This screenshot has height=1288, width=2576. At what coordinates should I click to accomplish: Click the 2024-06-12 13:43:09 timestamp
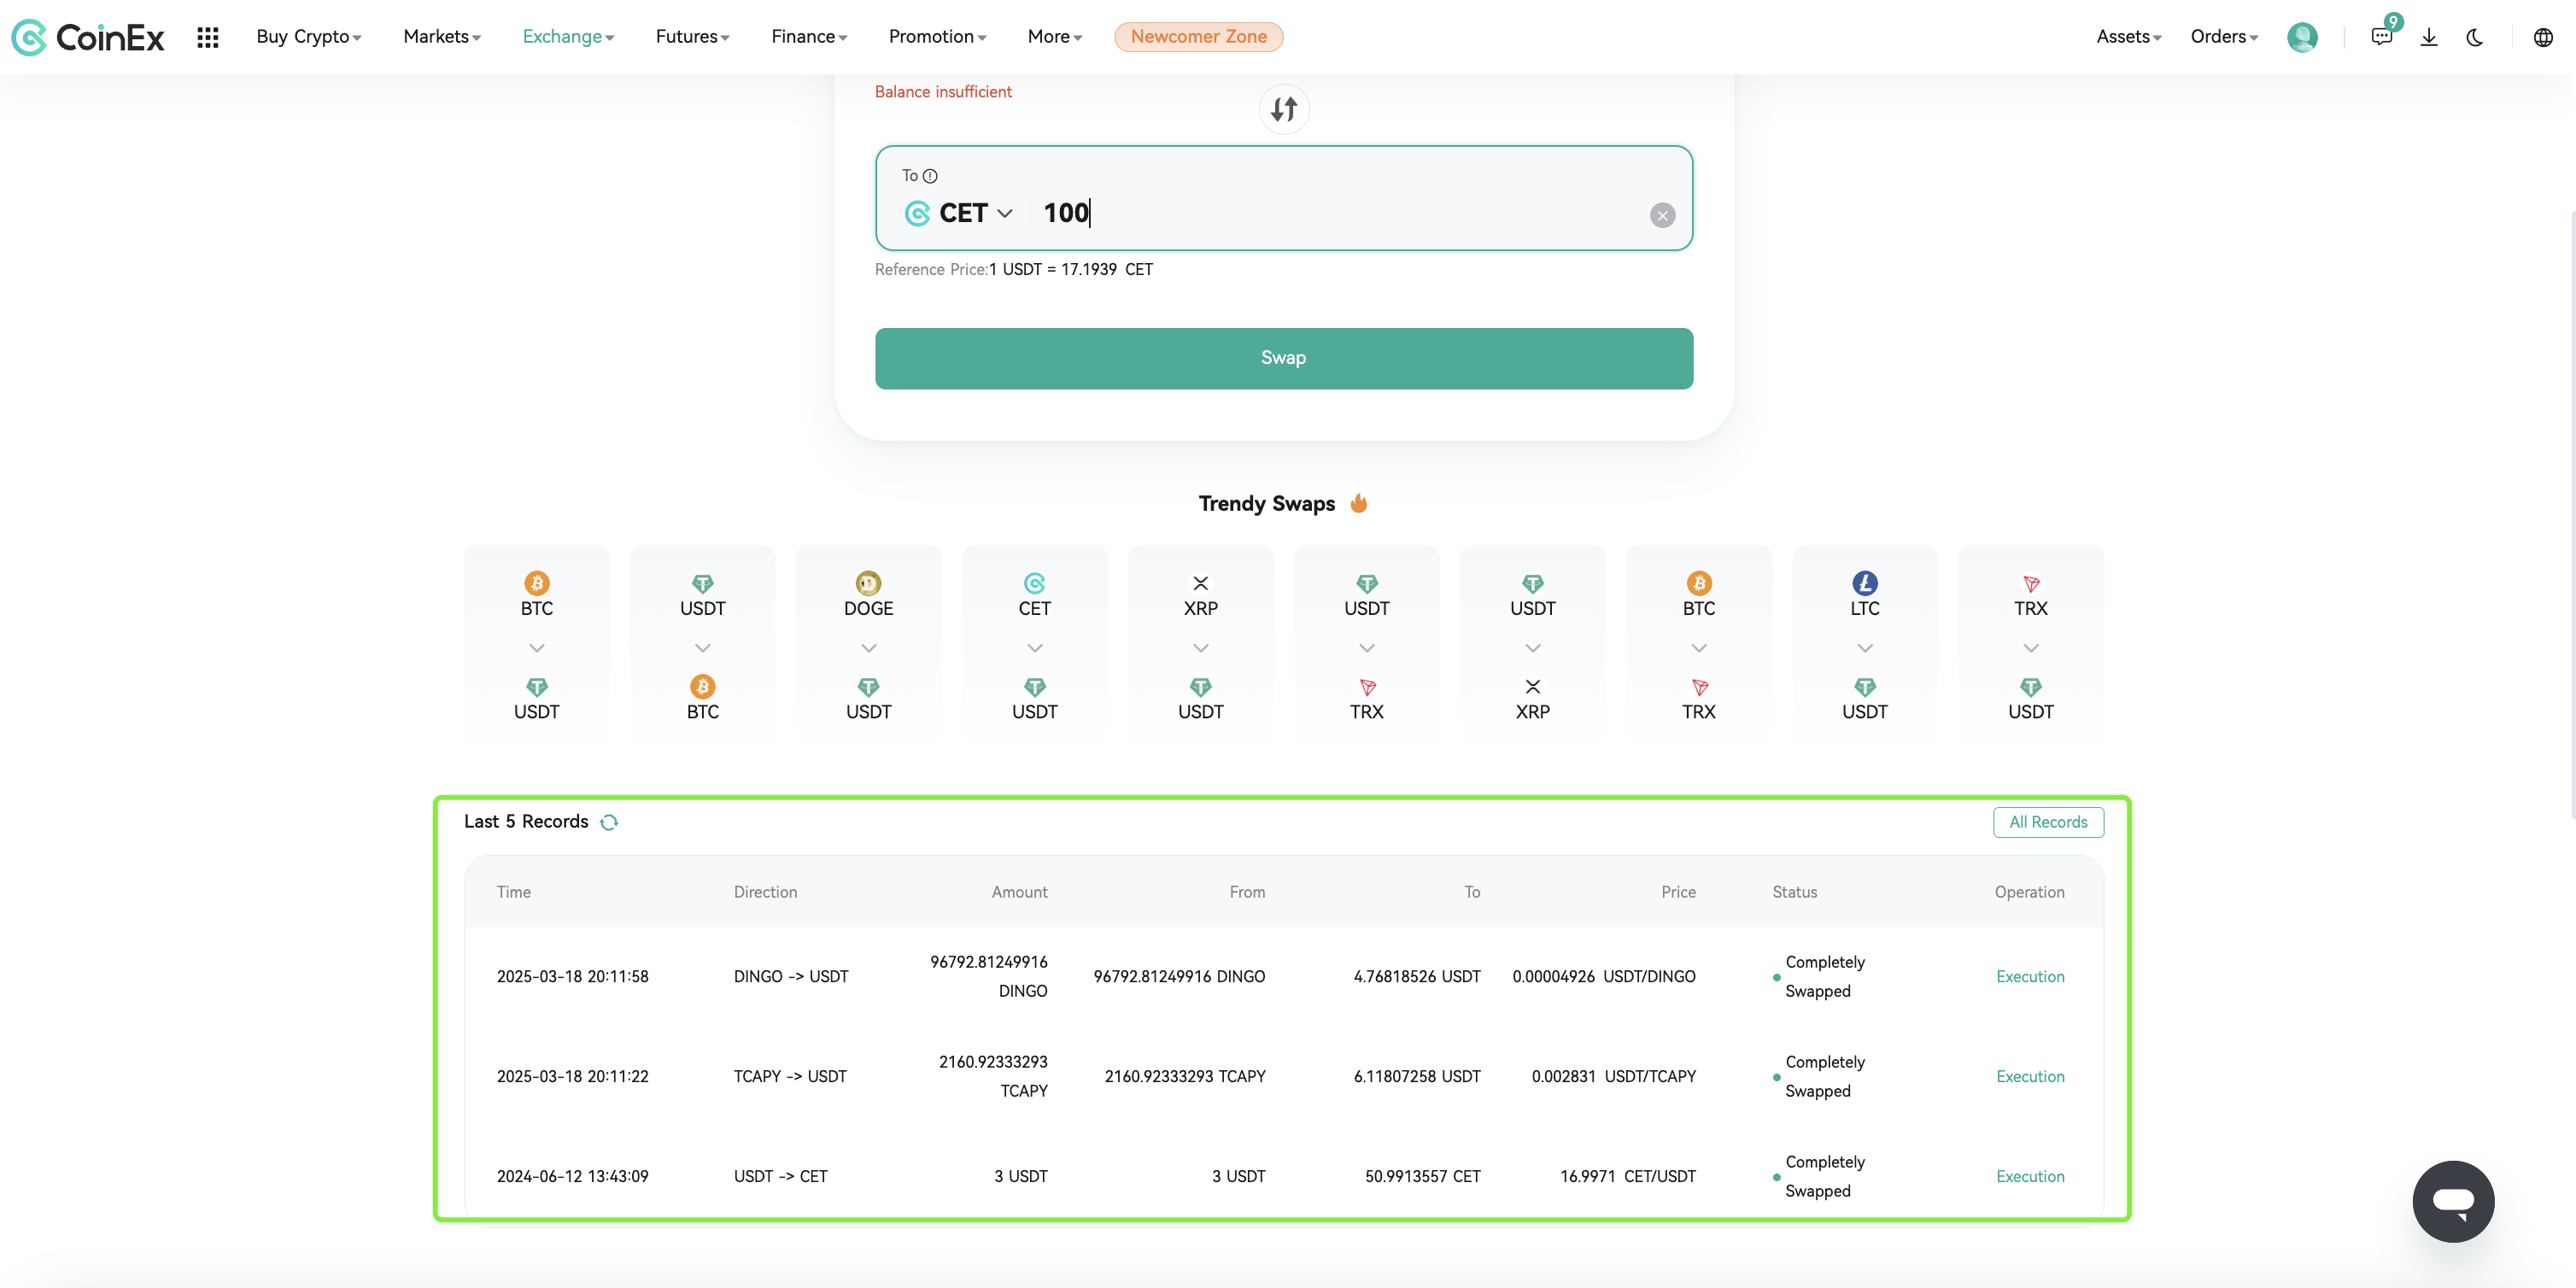572,1177
